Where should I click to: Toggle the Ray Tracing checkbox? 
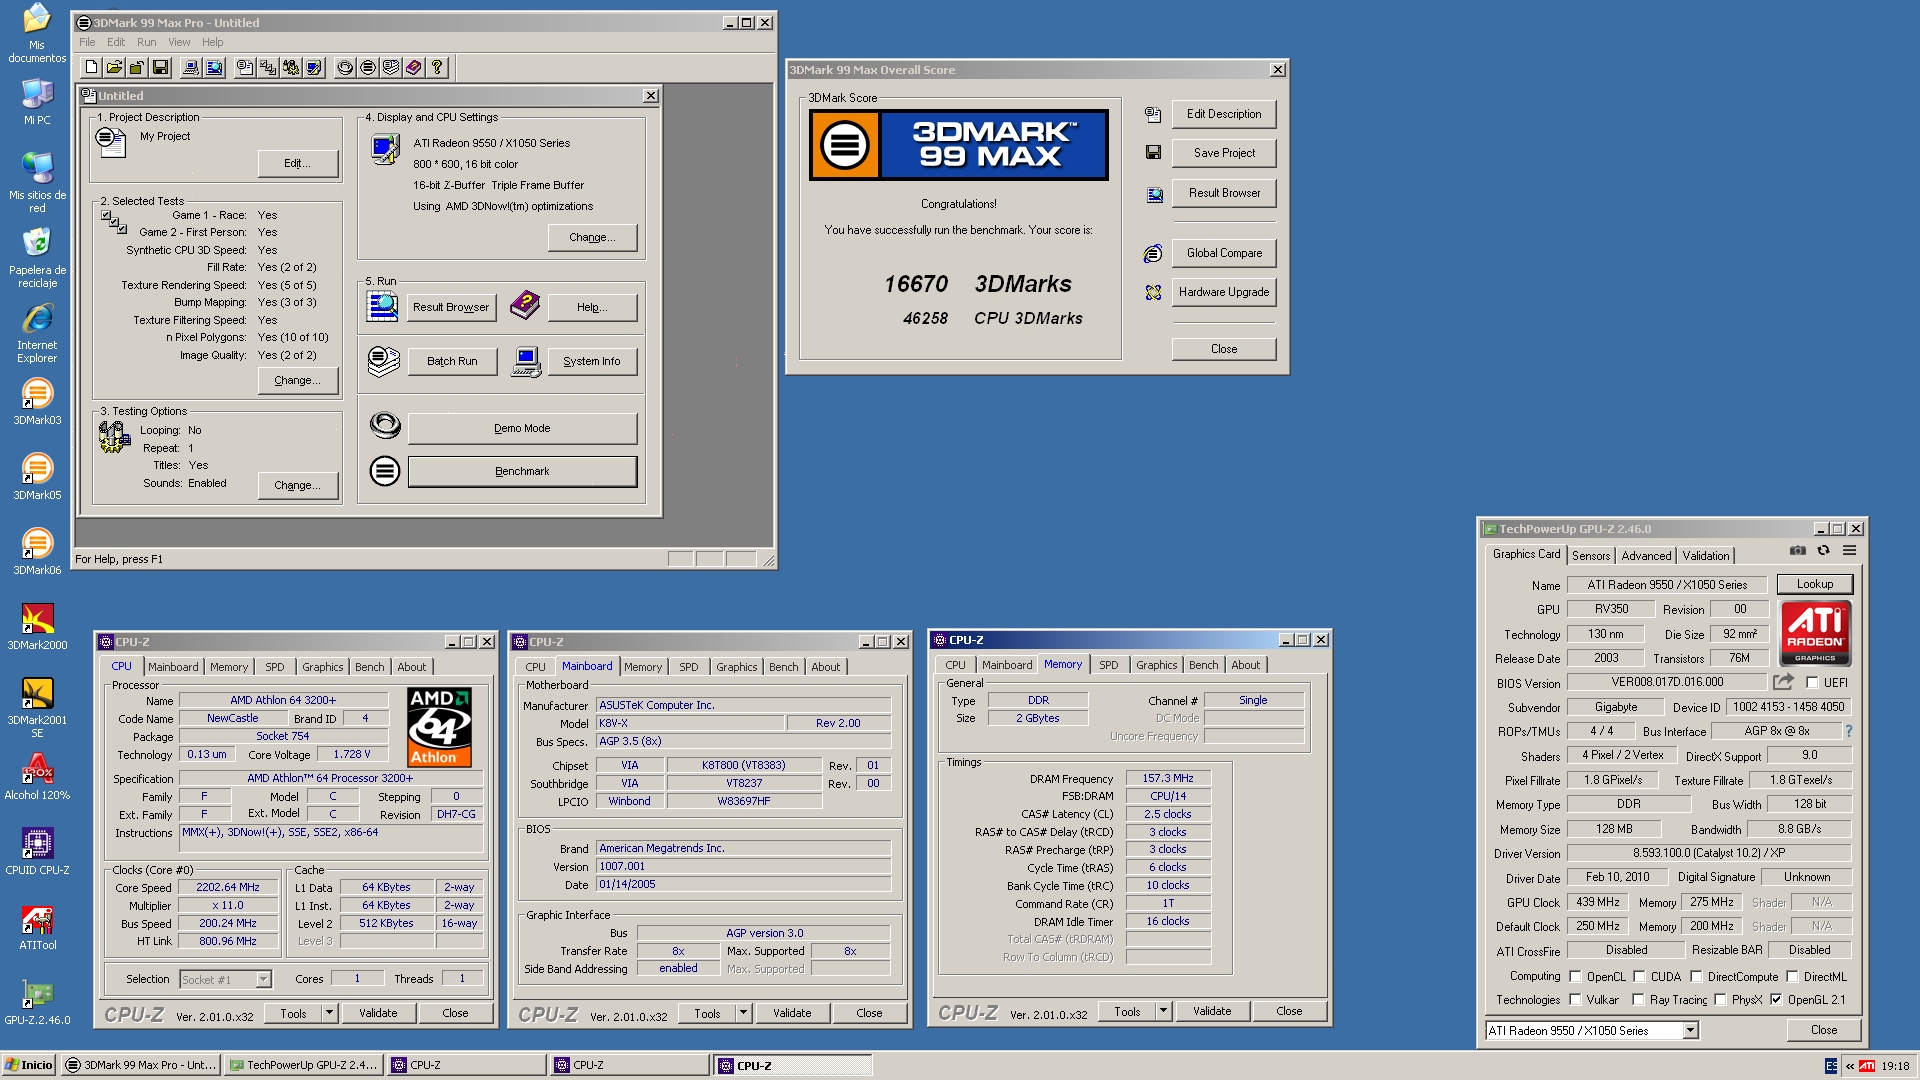click(1639, 1000)
